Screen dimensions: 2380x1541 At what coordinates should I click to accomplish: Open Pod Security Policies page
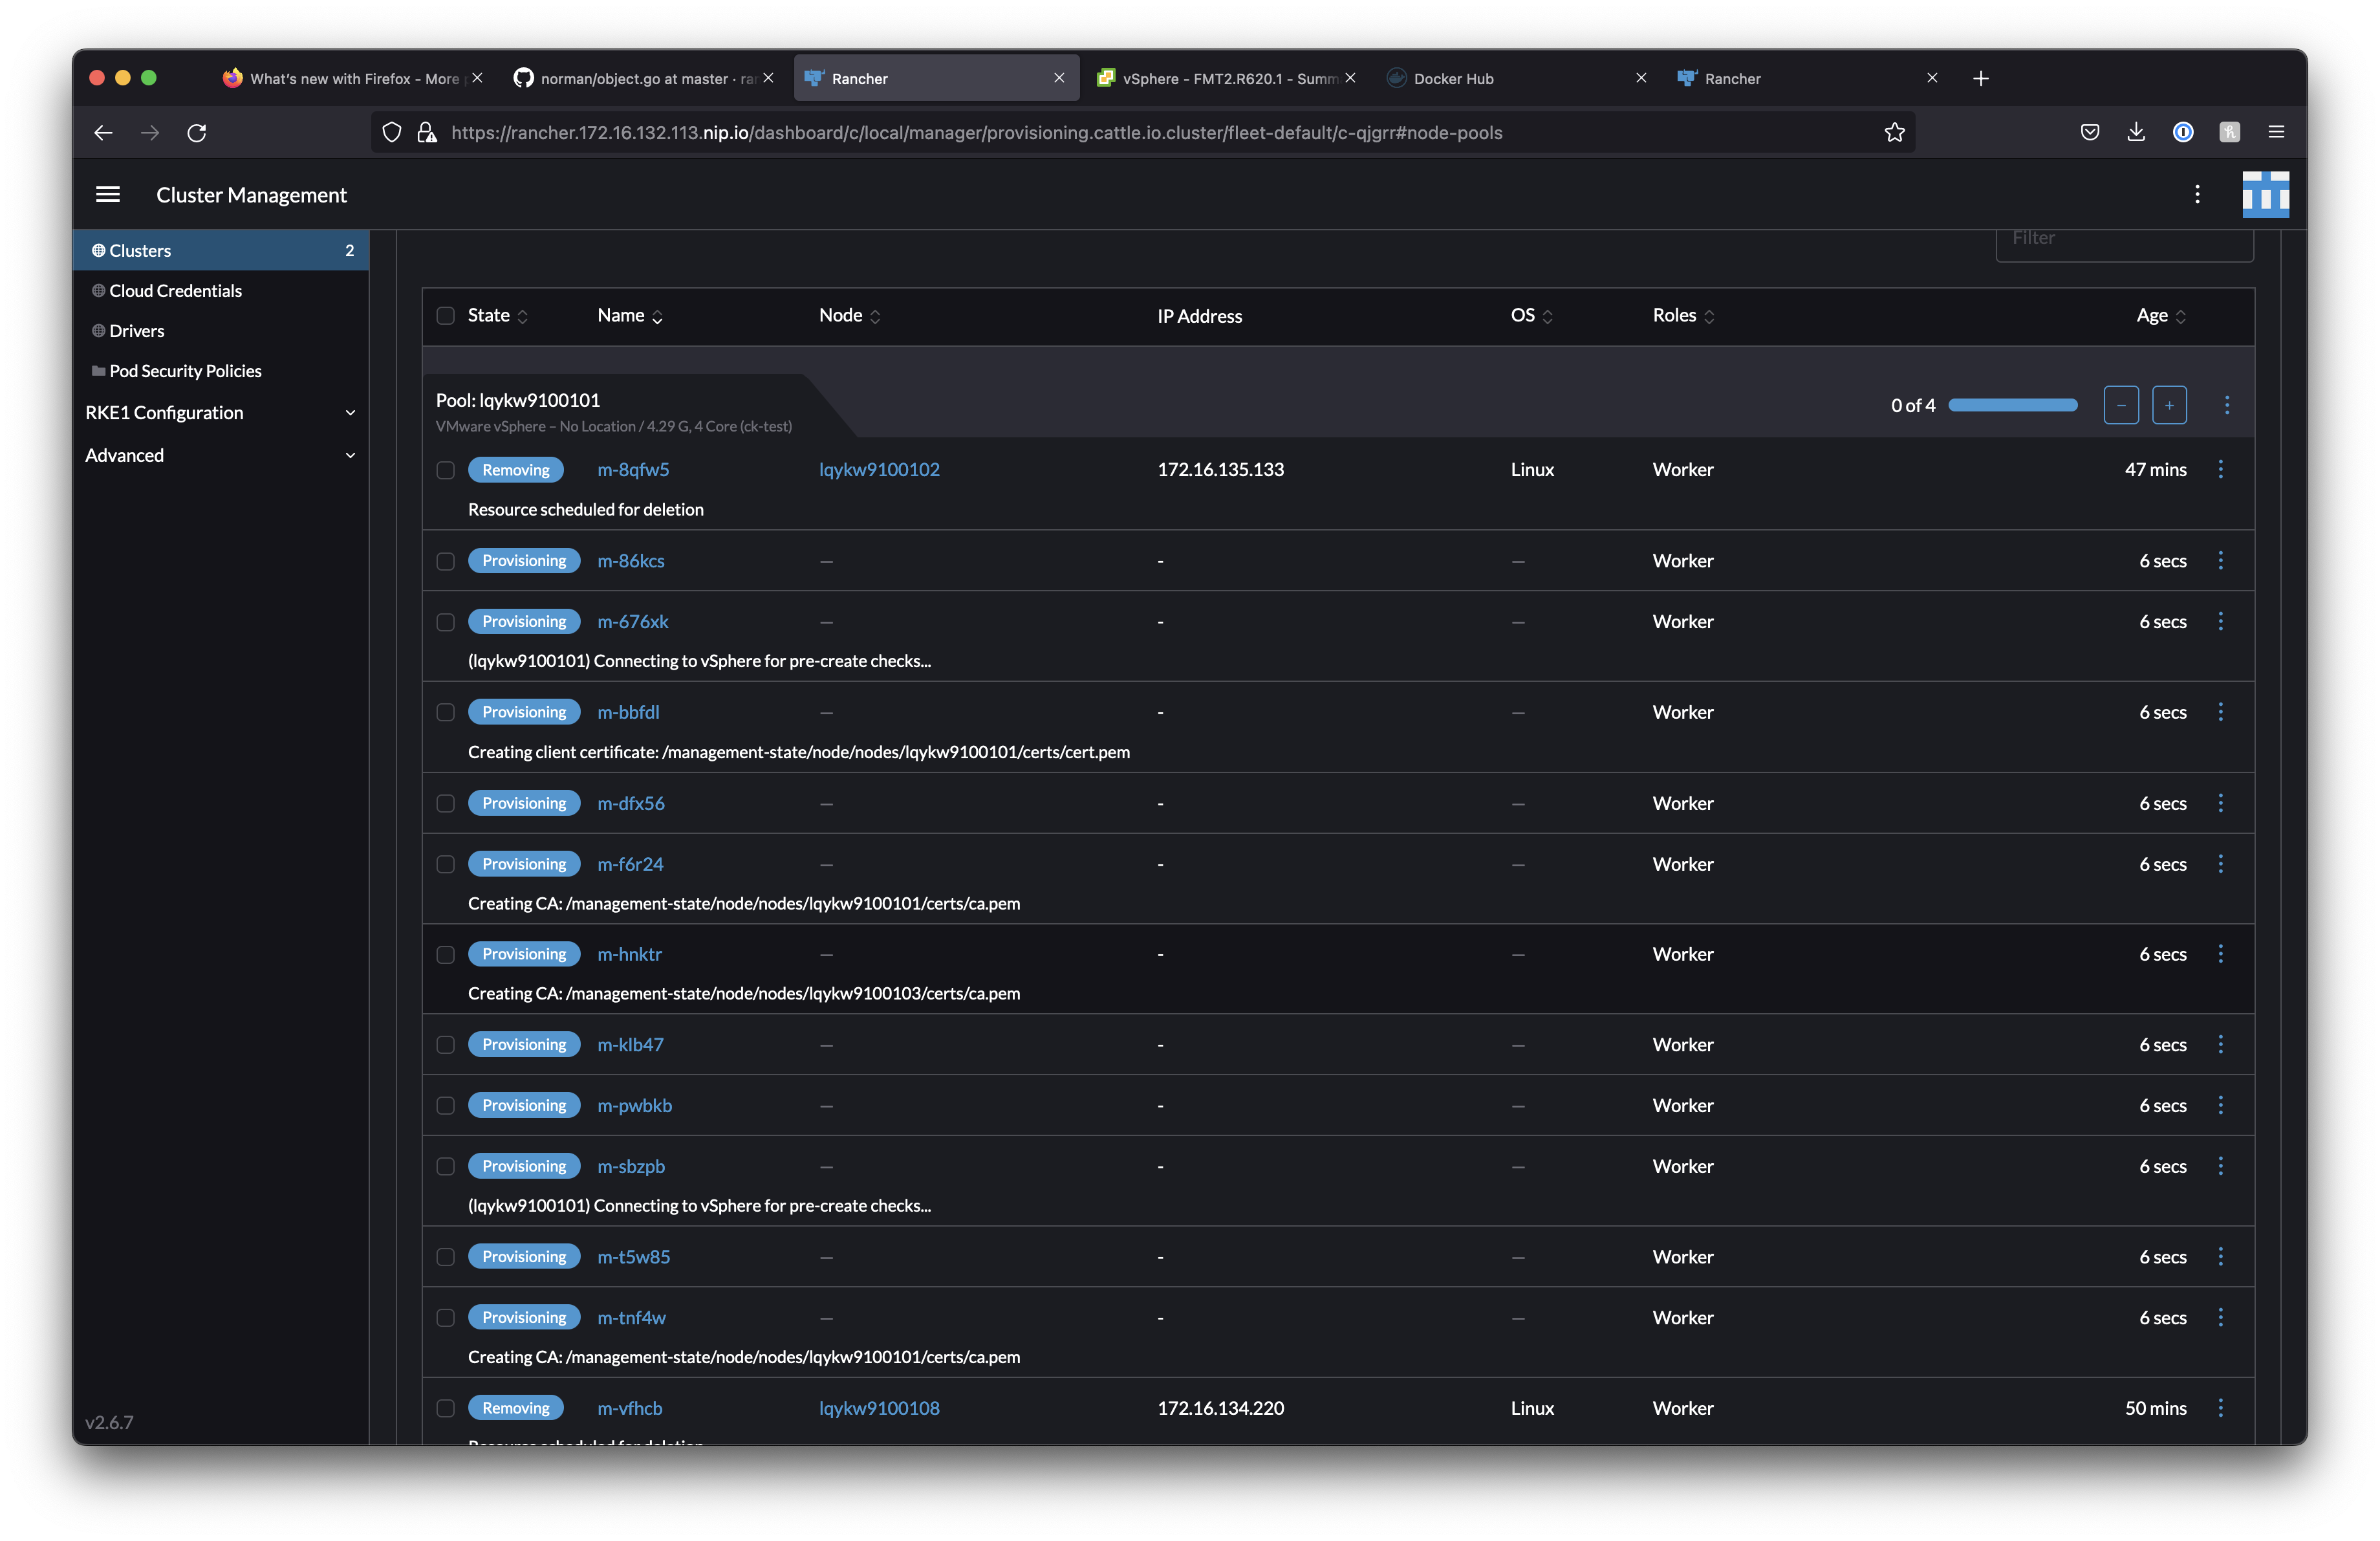(220, 371)
